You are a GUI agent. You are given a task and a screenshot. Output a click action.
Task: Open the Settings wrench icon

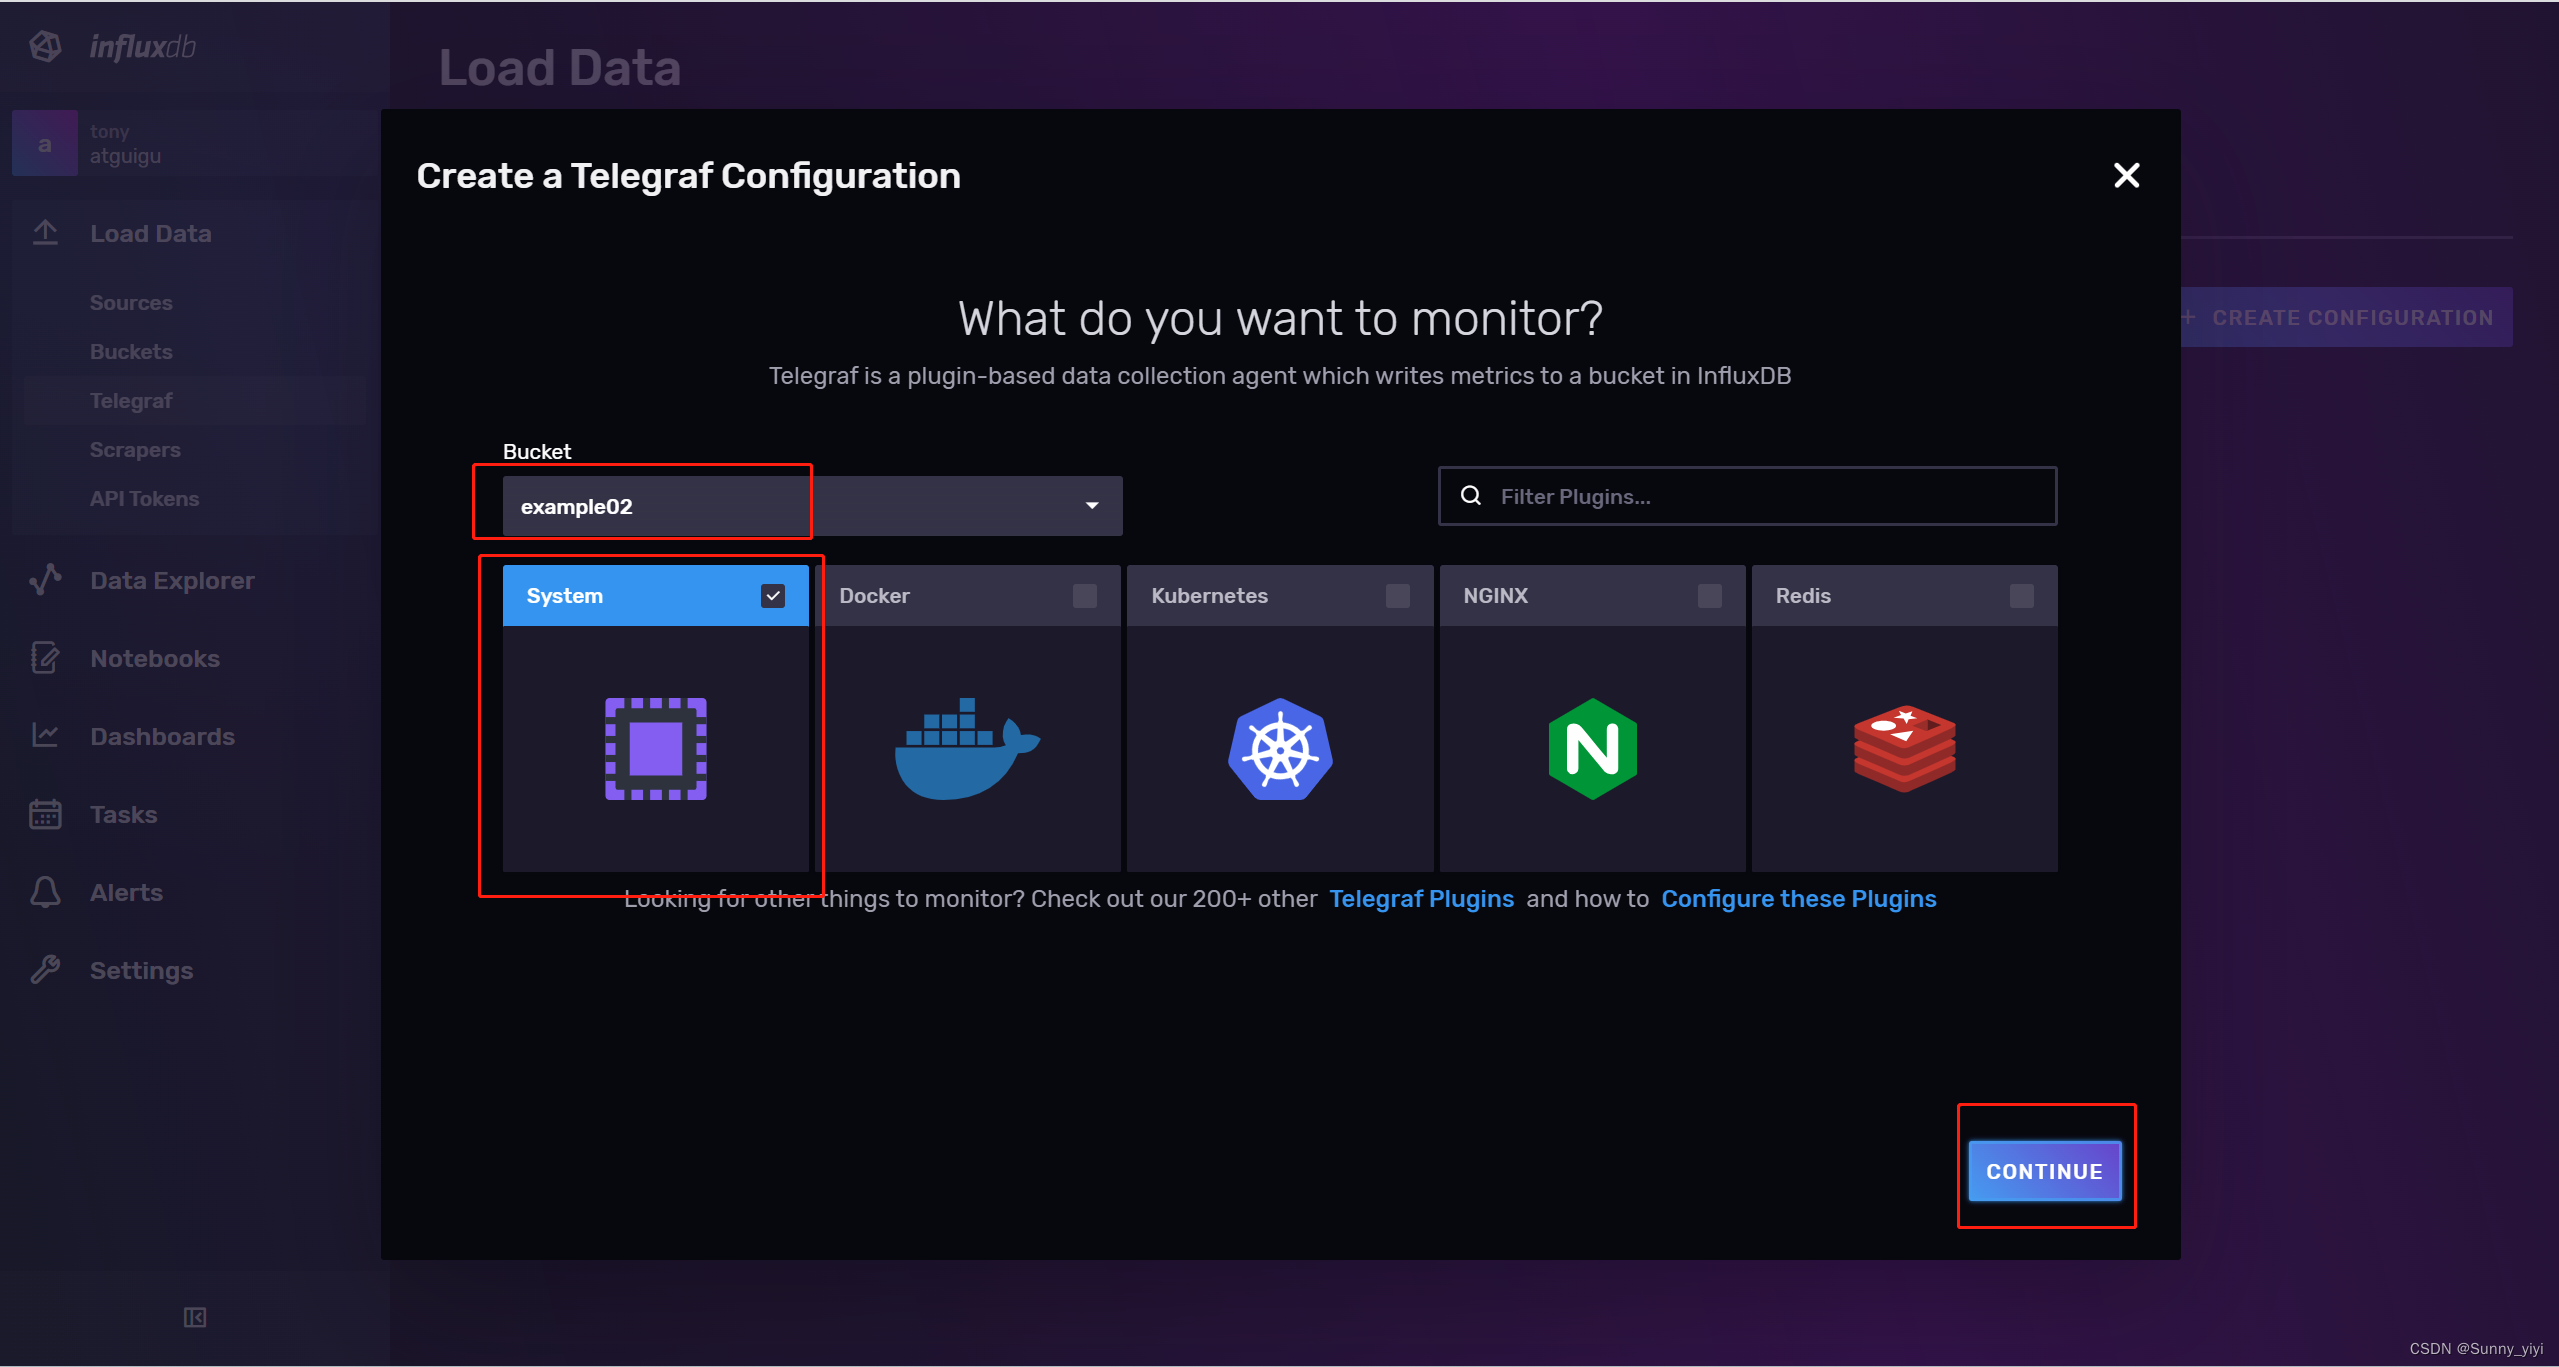(x=45, y=970)
